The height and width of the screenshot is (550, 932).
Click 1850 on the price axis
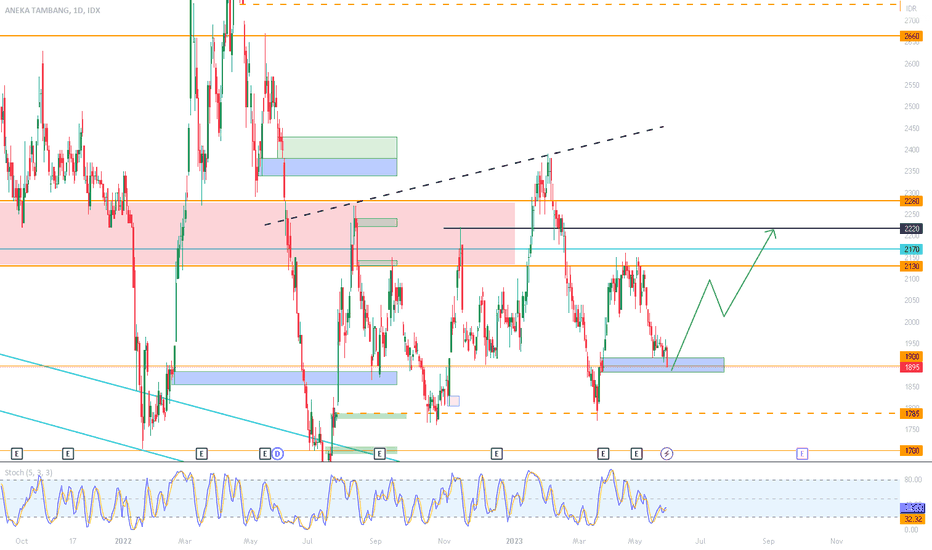click(x=912, y=386)
